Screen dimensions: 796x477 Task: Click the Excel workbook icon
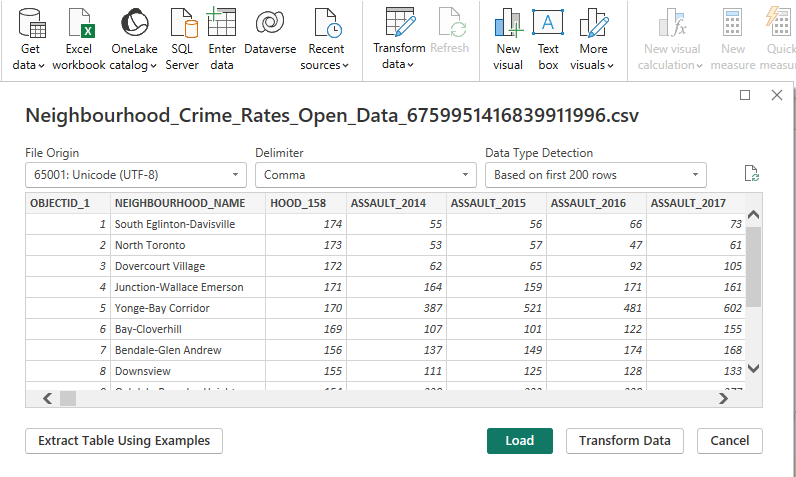(78, 38)
